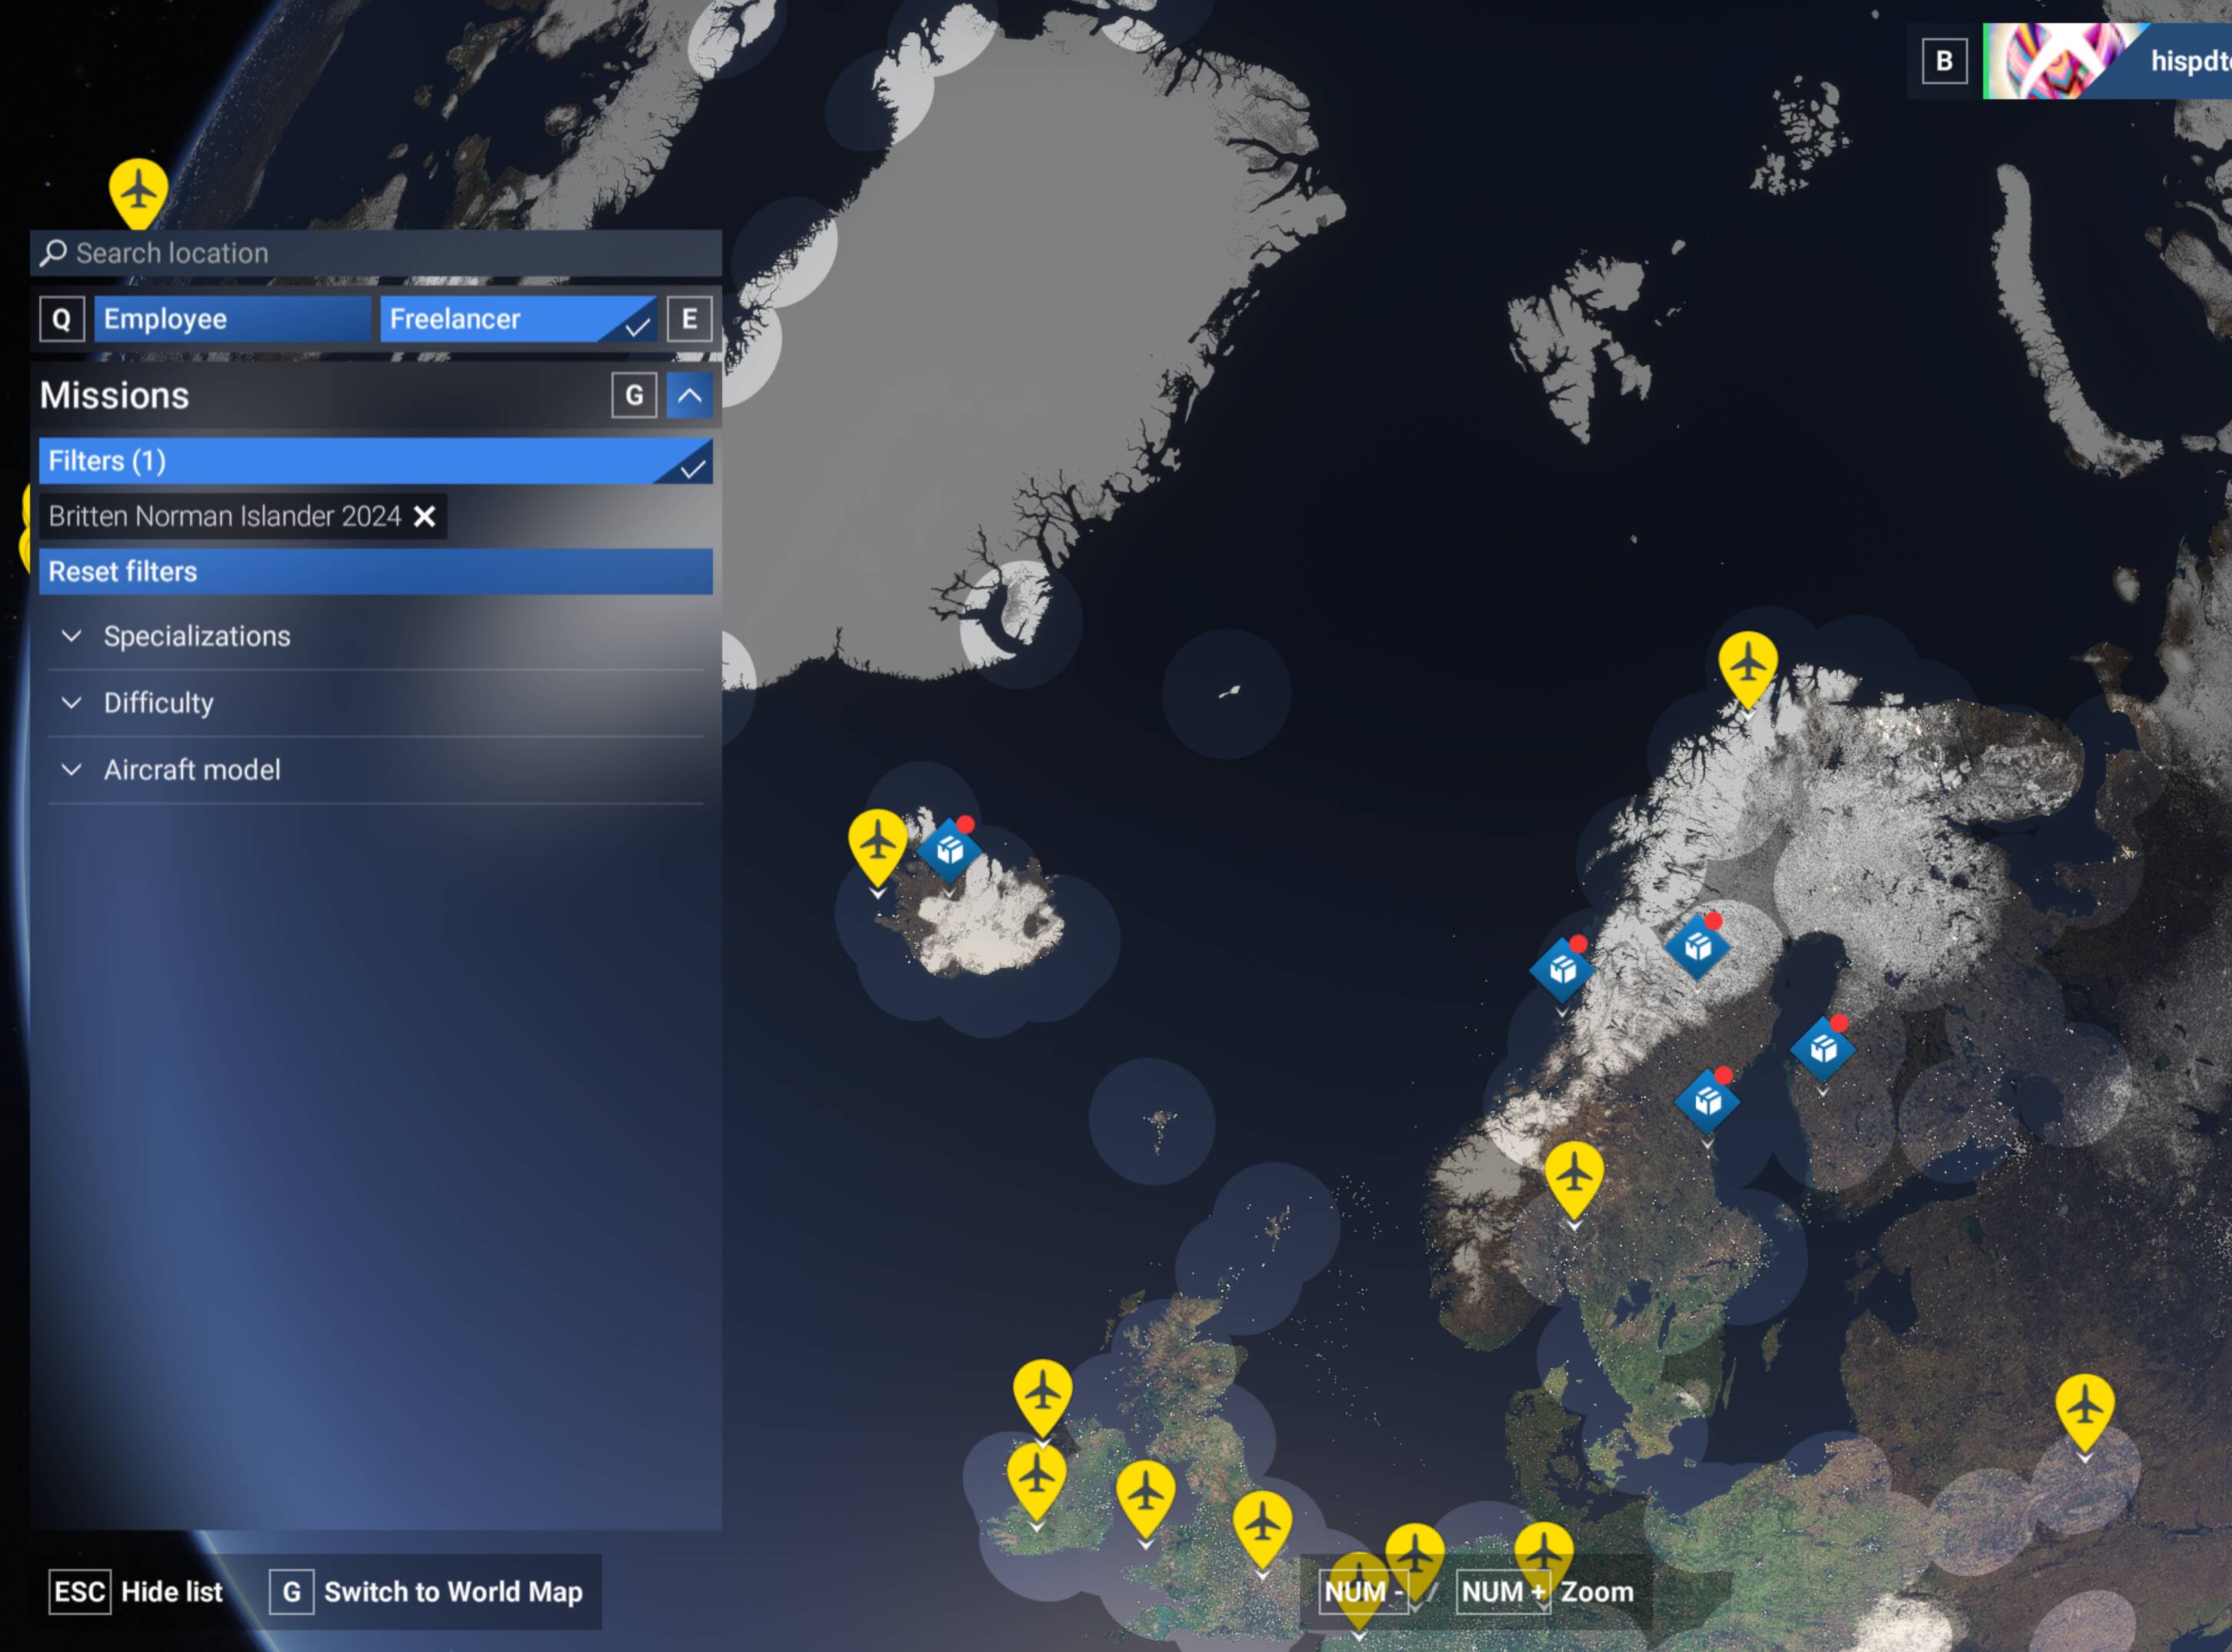The width and height of the screenshot is (2232, 1652).
Task: Click the cargo mission marker on Iceland
Action: 949,850
